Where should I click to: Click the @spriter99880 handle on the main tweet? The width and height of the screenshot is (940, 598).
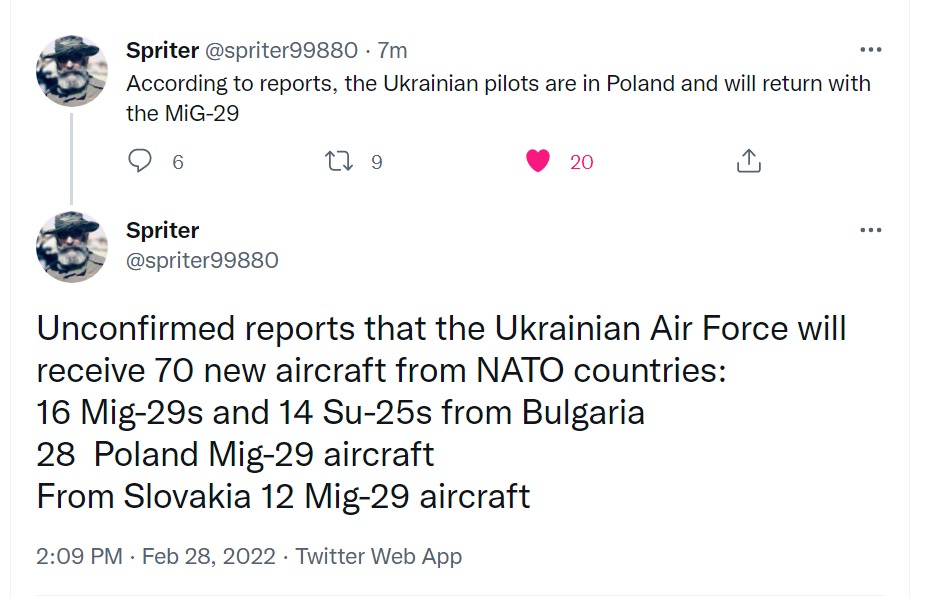point(202,260)
